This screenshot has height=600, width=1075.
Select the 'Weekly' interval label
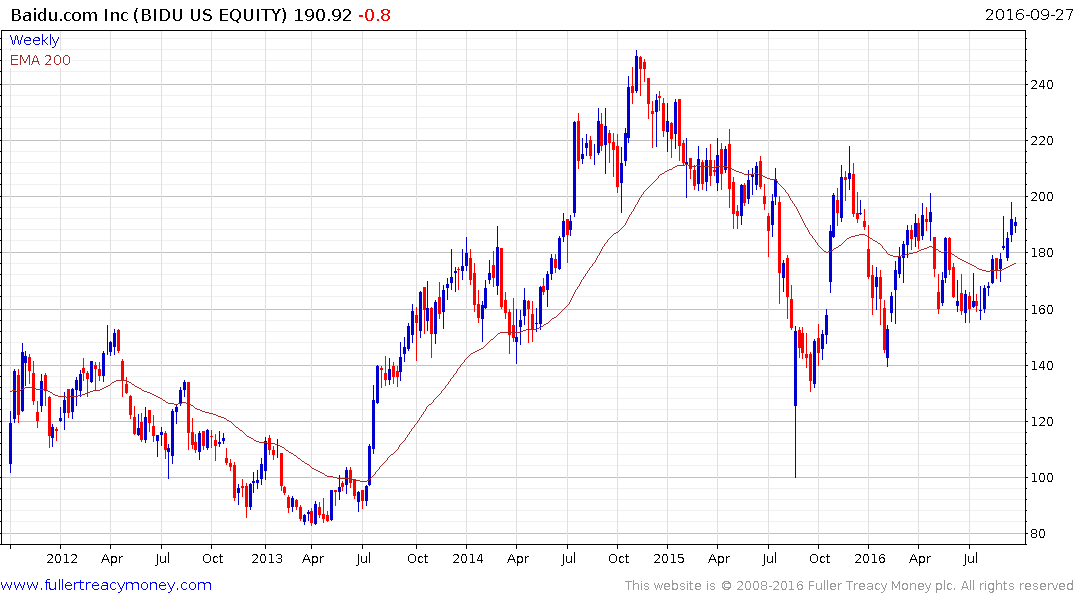(34, 40)
